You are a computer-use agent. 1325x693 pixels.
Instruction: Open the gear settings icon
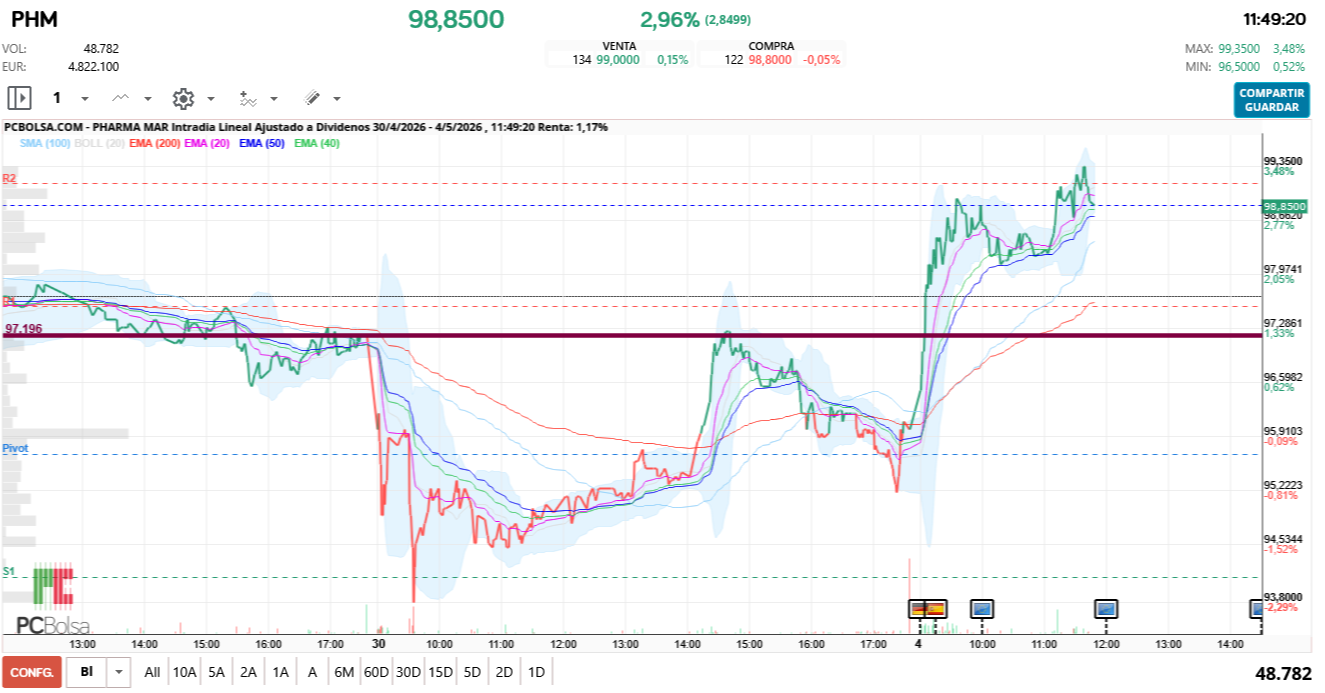tap(182, 98)
